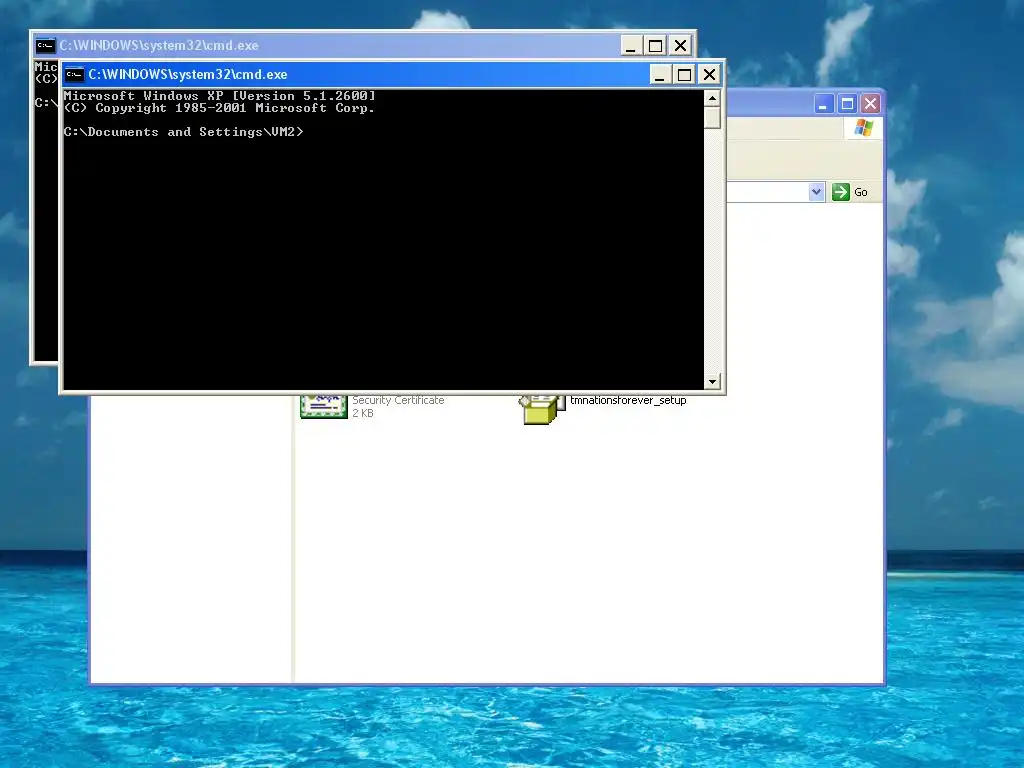Click the green Go arrow icon
1024x768 pixels.
click(x=840, y=192)
